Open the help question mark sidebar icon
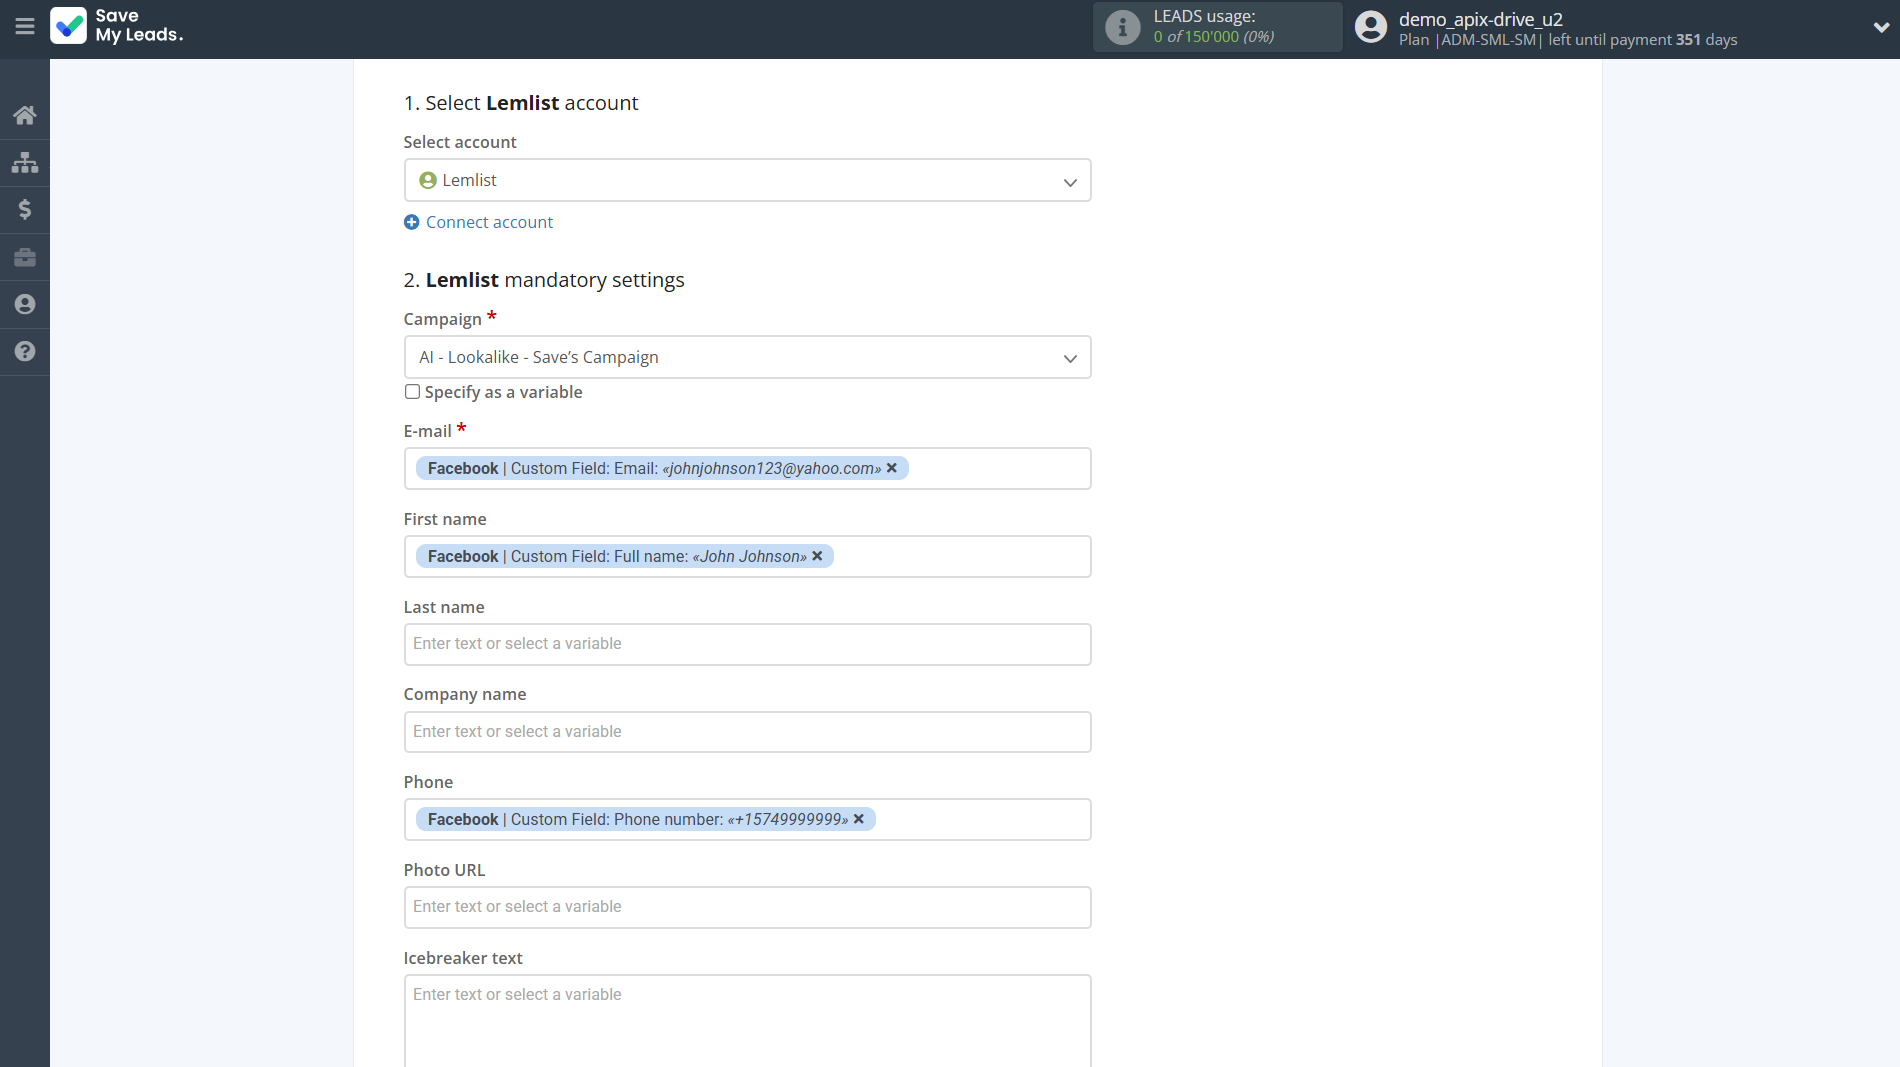 click(x=25, y=351)
